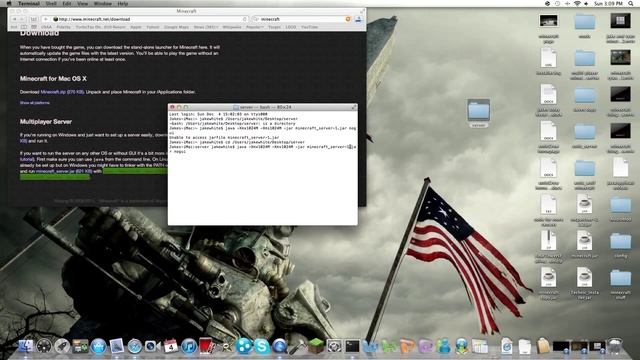Launch Safari from the Dock

click(134, 346)
